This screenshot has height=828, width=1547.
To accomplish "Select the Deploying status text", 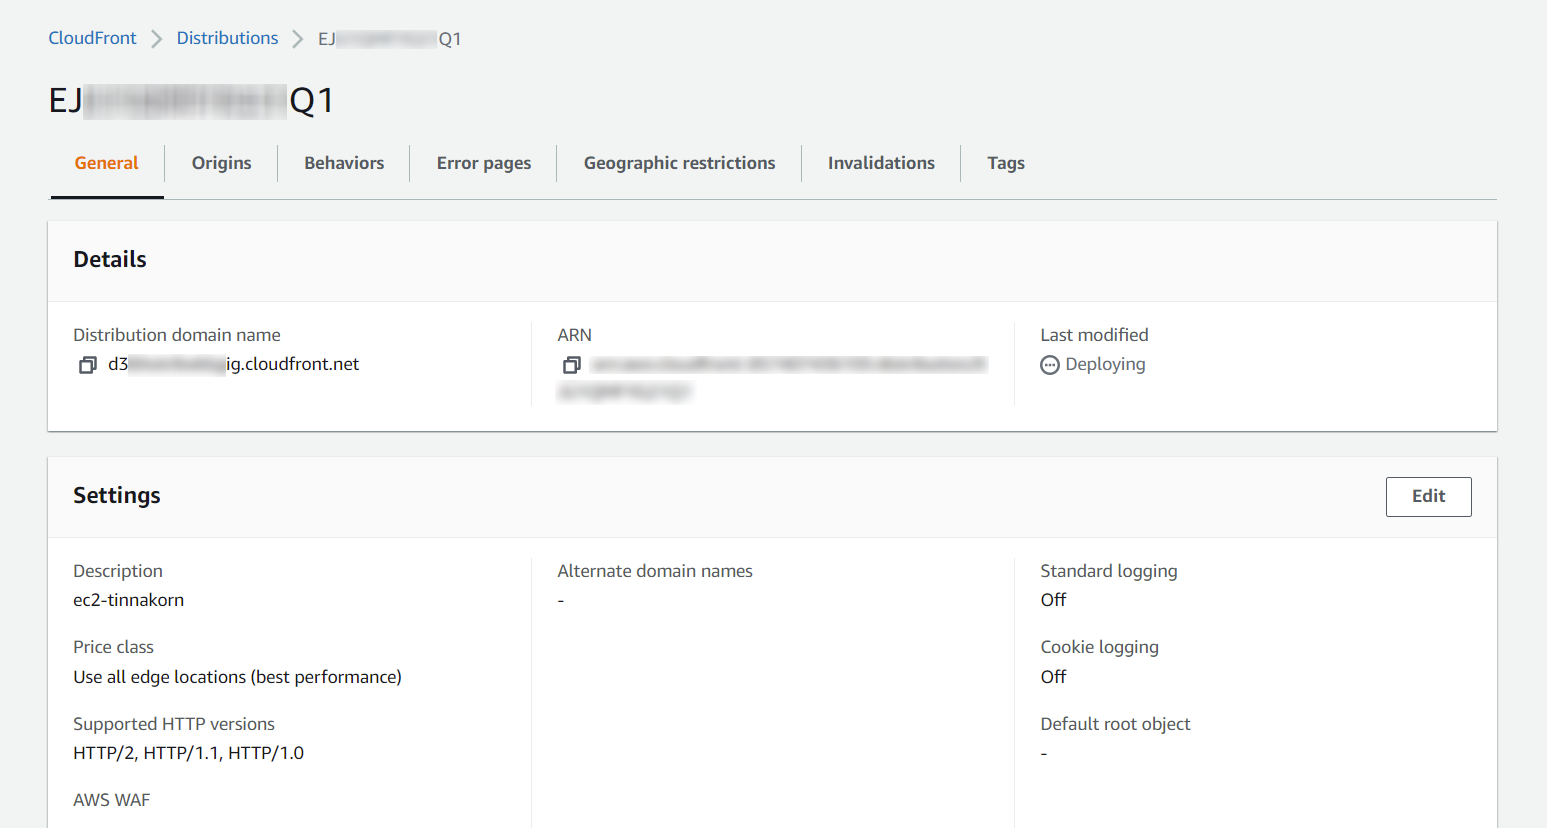I will [1105, 364].
